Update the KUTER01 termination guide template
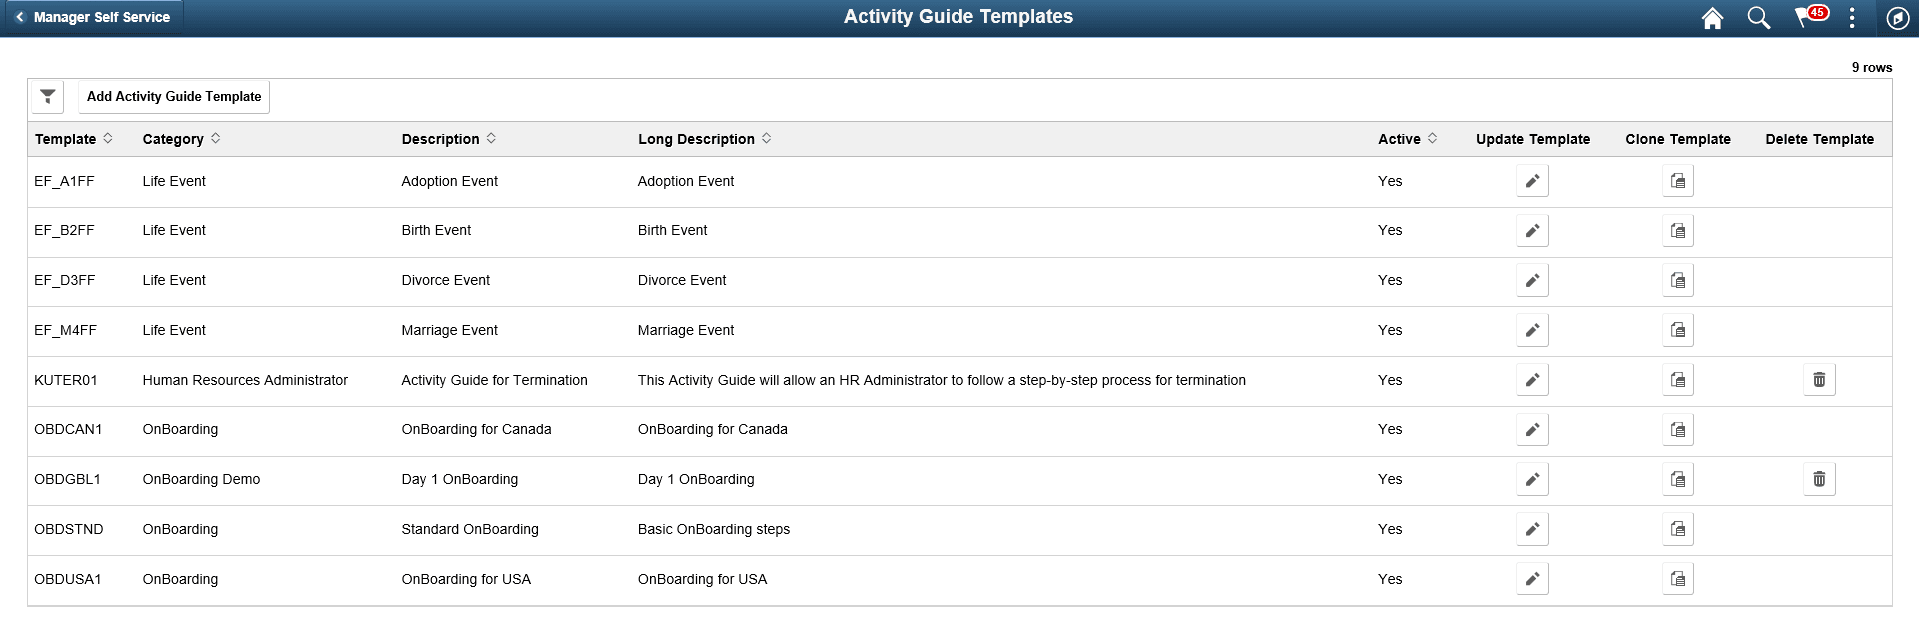Image resolution: width=1919 pixels, height=633 pixels. [1532, 379]
